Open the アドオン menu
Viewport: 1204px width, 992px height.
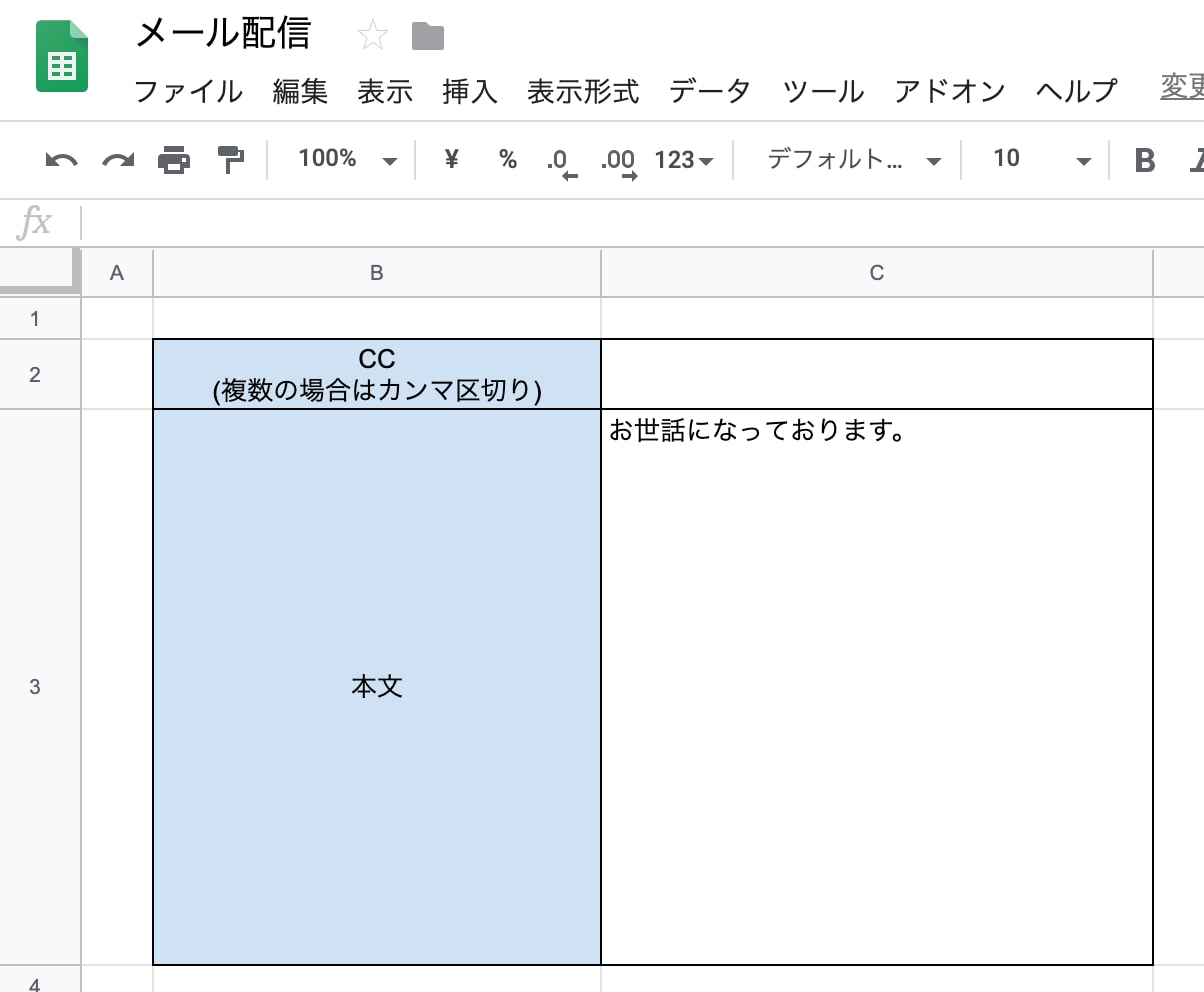point(950,92)
